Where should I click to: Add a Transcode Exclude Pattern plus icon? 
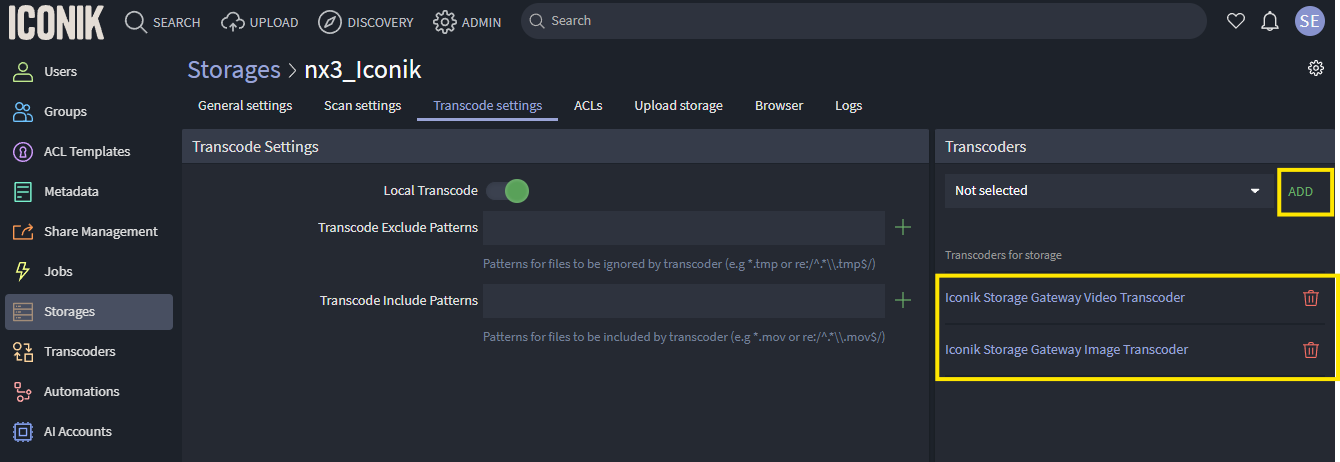pos(903,228)
